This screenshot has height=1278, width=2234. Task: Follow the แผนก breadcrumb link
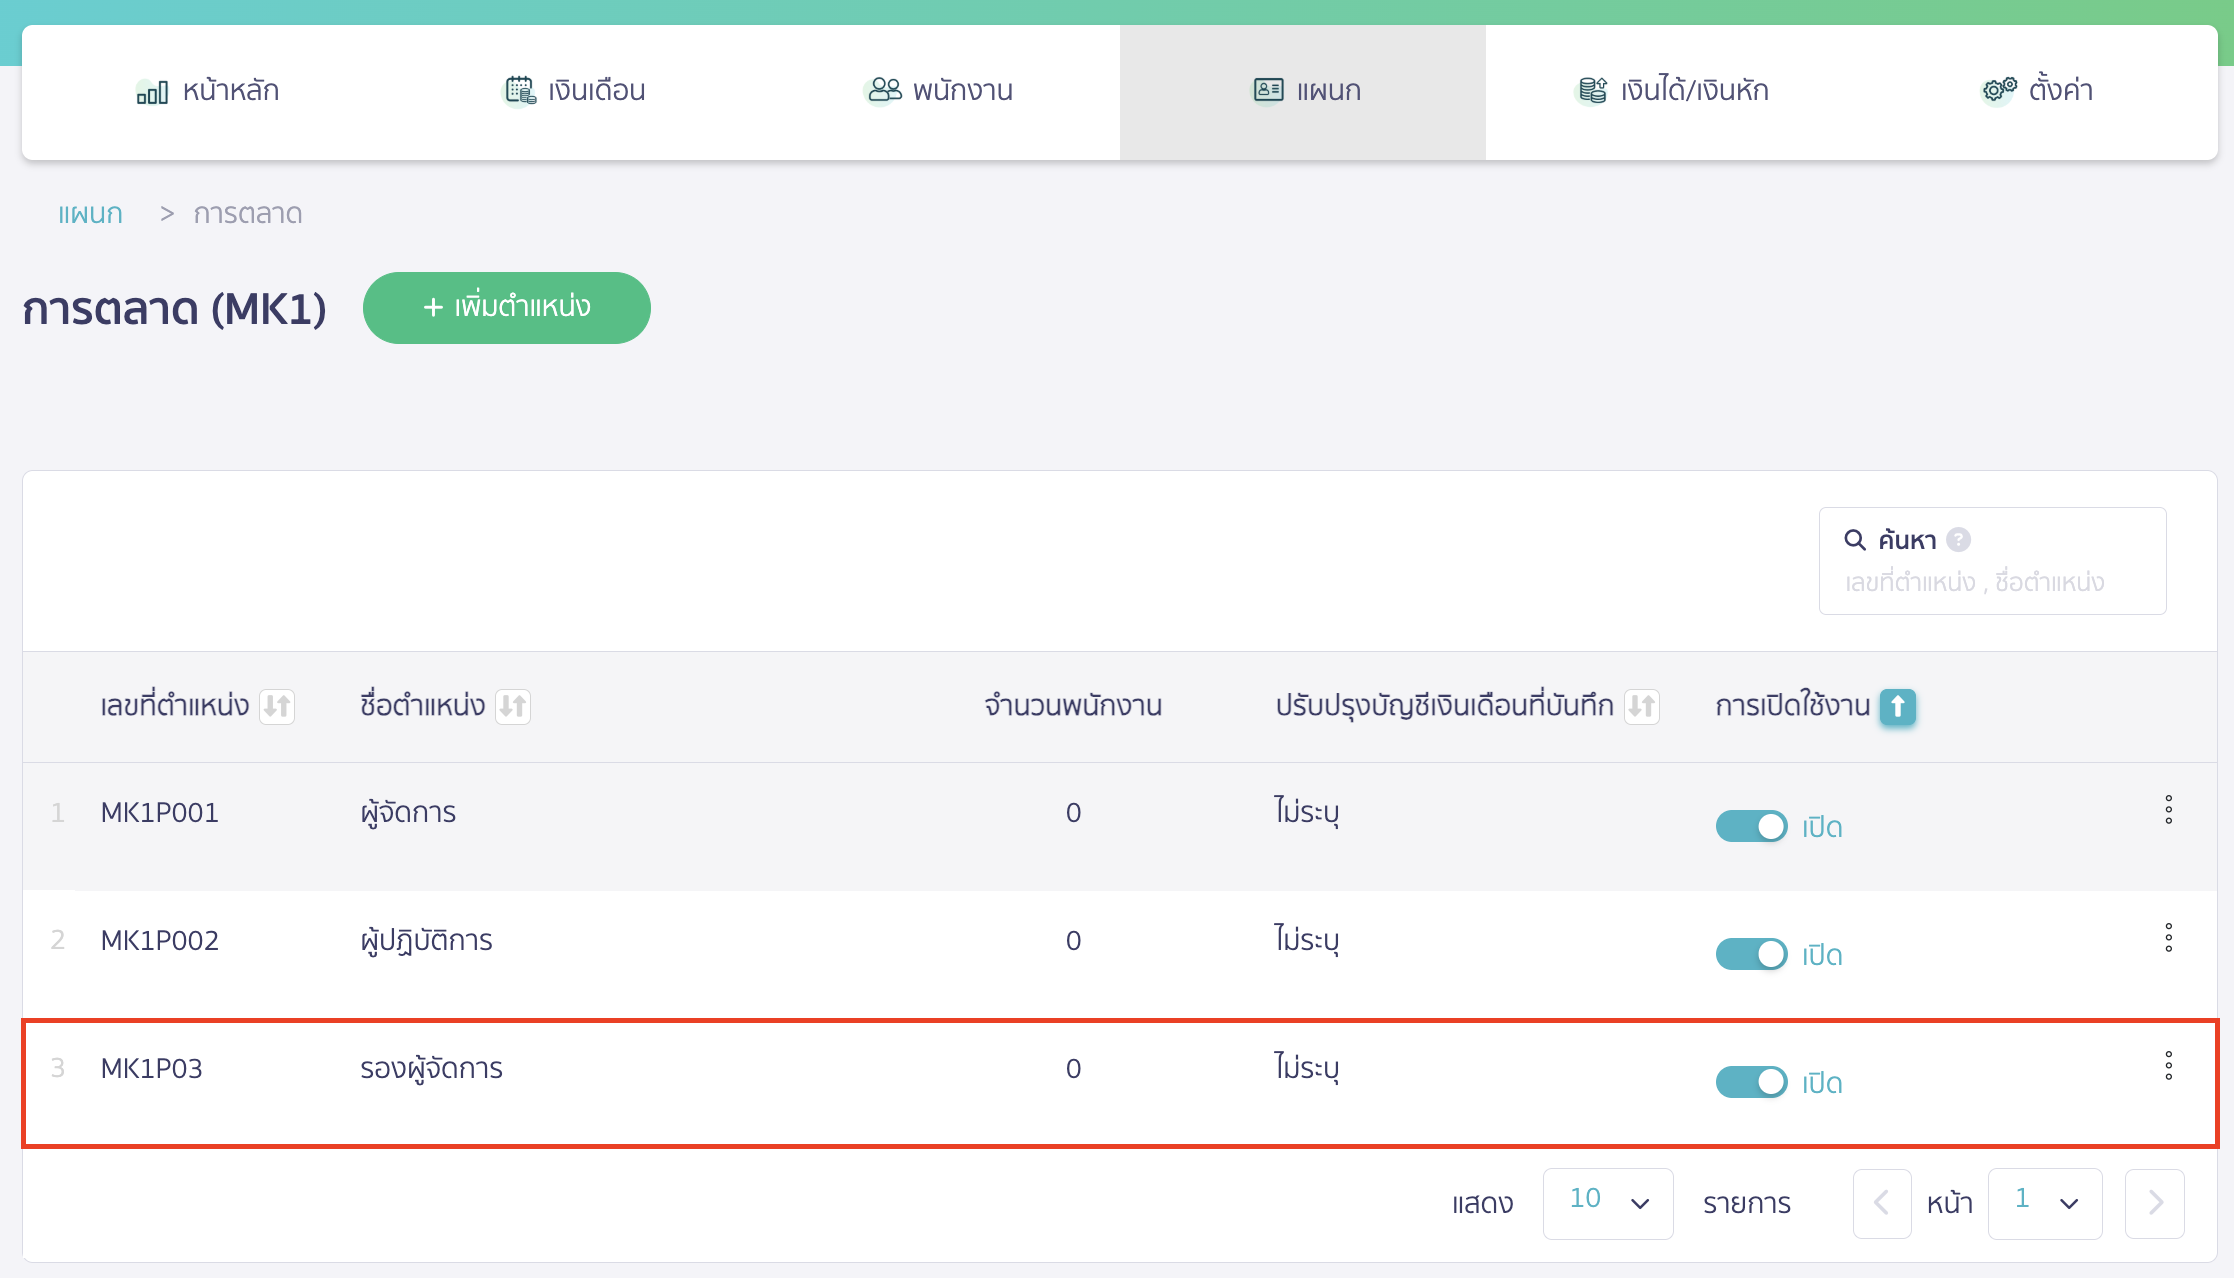coord(90,214)
